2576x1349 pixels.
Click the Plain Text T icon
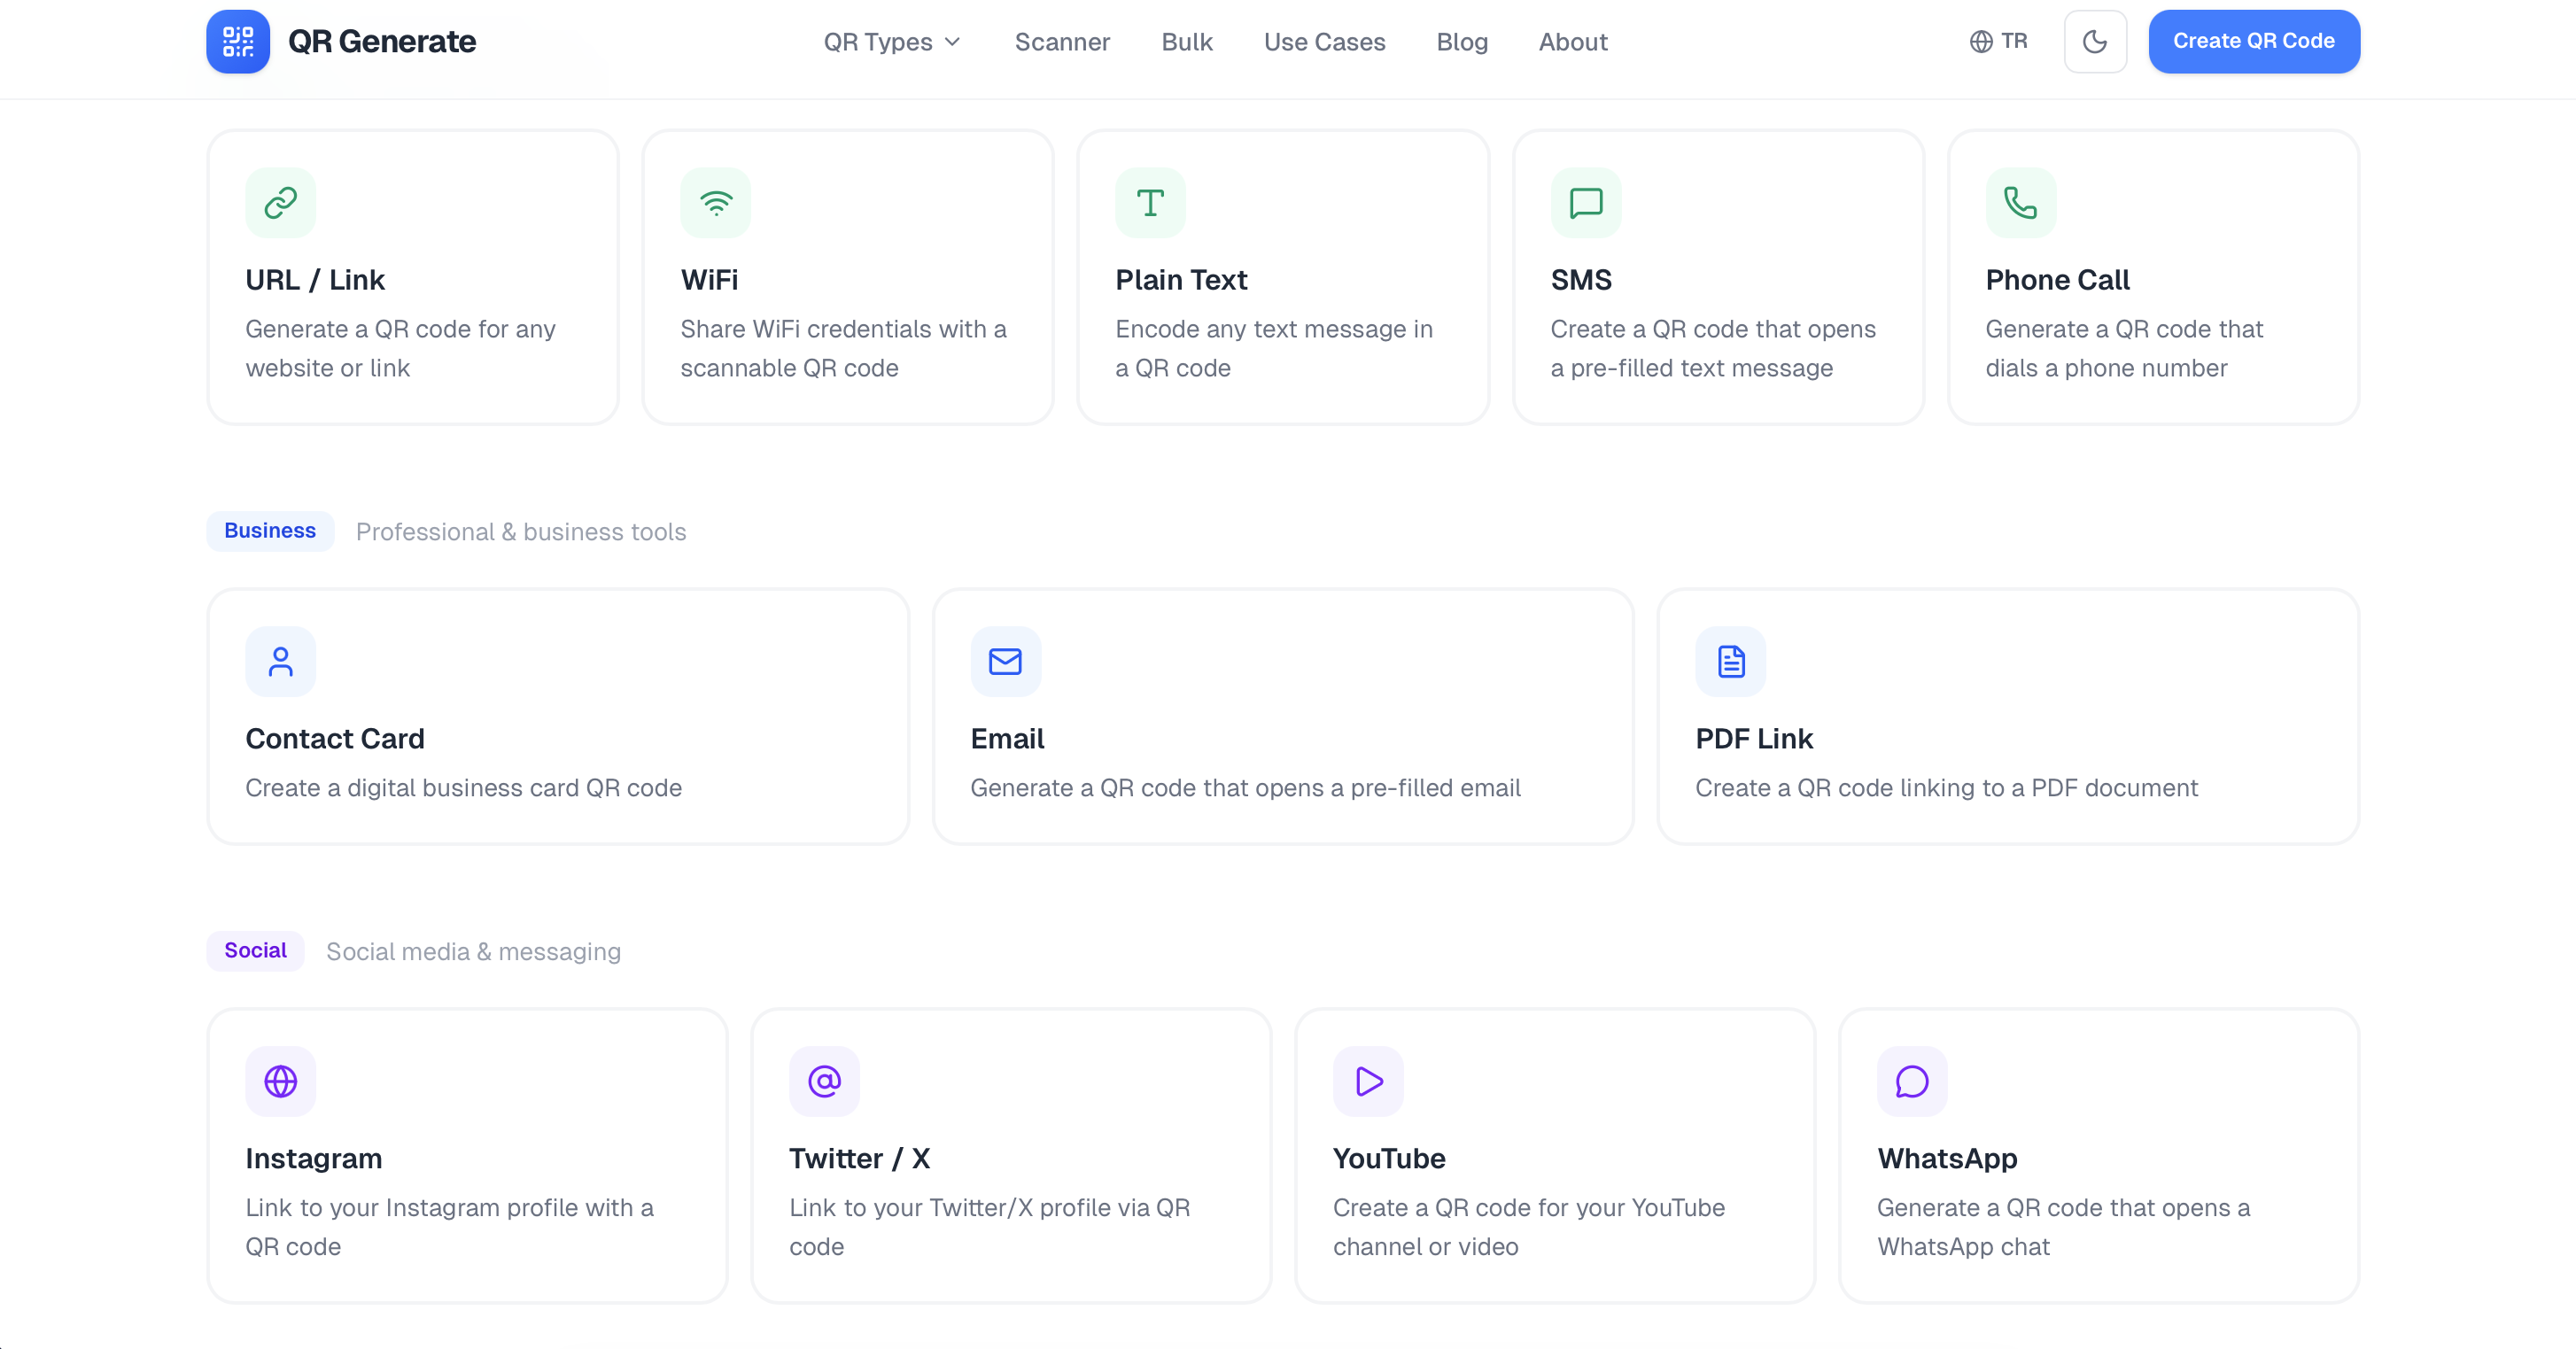click(1150, 203)
